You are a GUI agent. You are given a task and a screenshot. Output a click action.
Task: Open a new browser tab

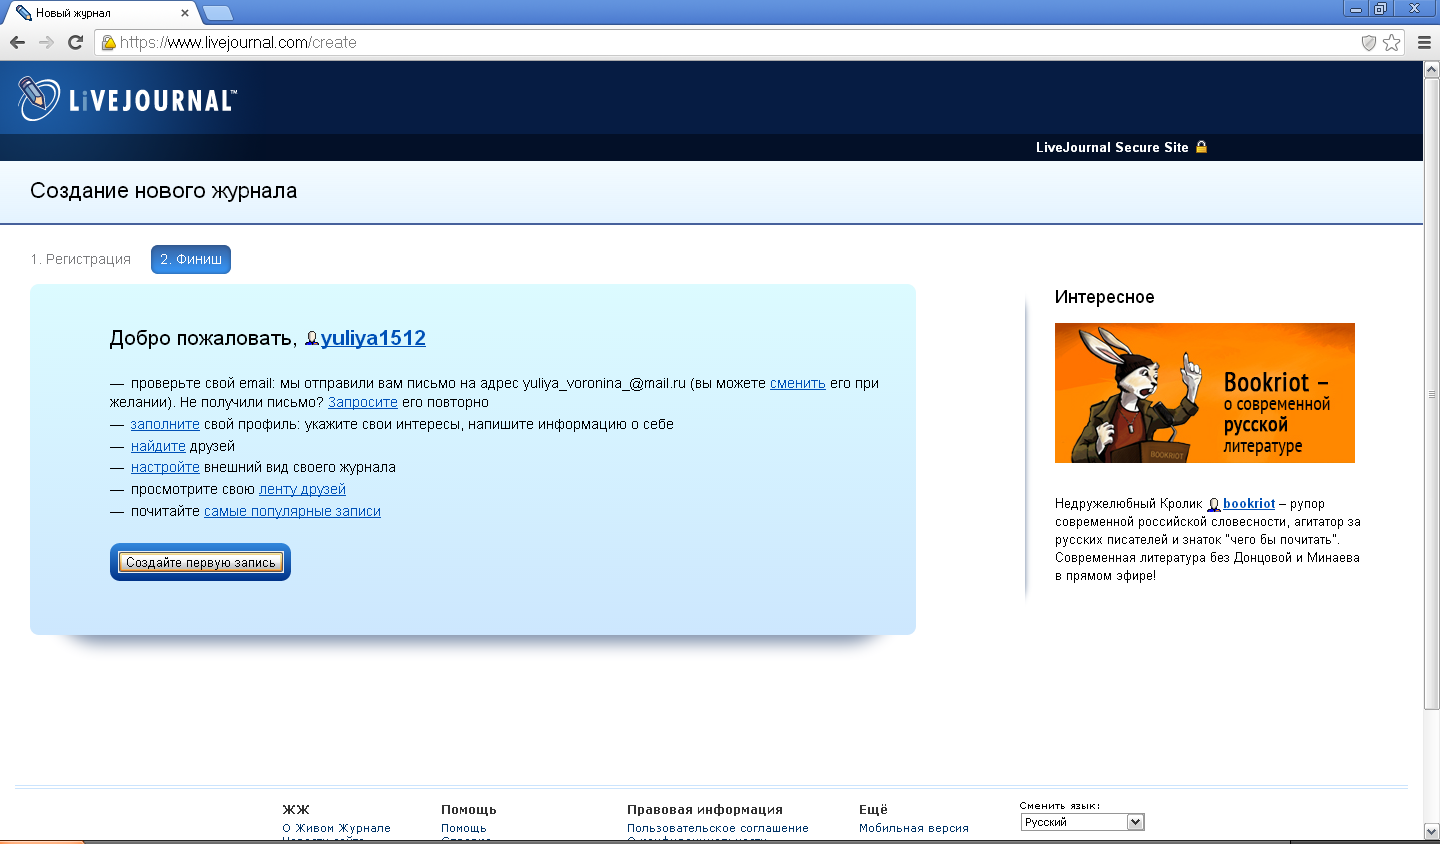point(217,13)
